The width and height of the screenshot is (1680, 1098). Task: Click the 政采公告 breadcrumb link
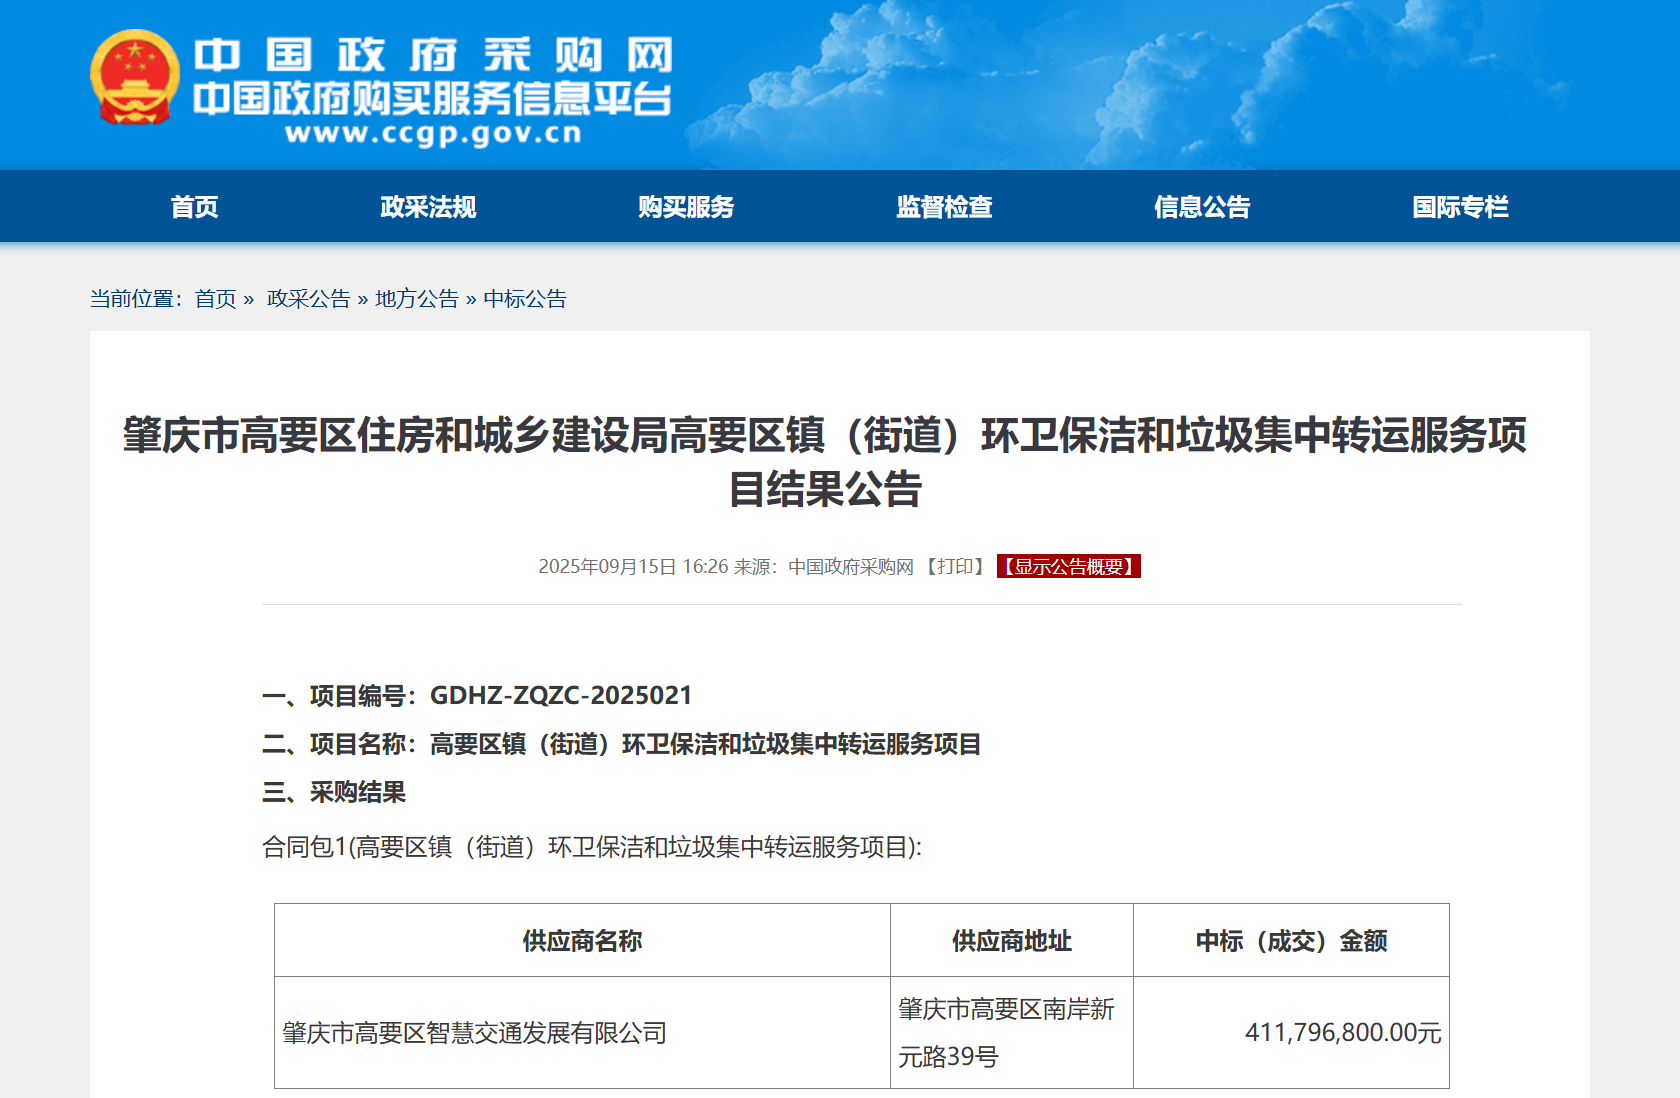click(308, 299)
